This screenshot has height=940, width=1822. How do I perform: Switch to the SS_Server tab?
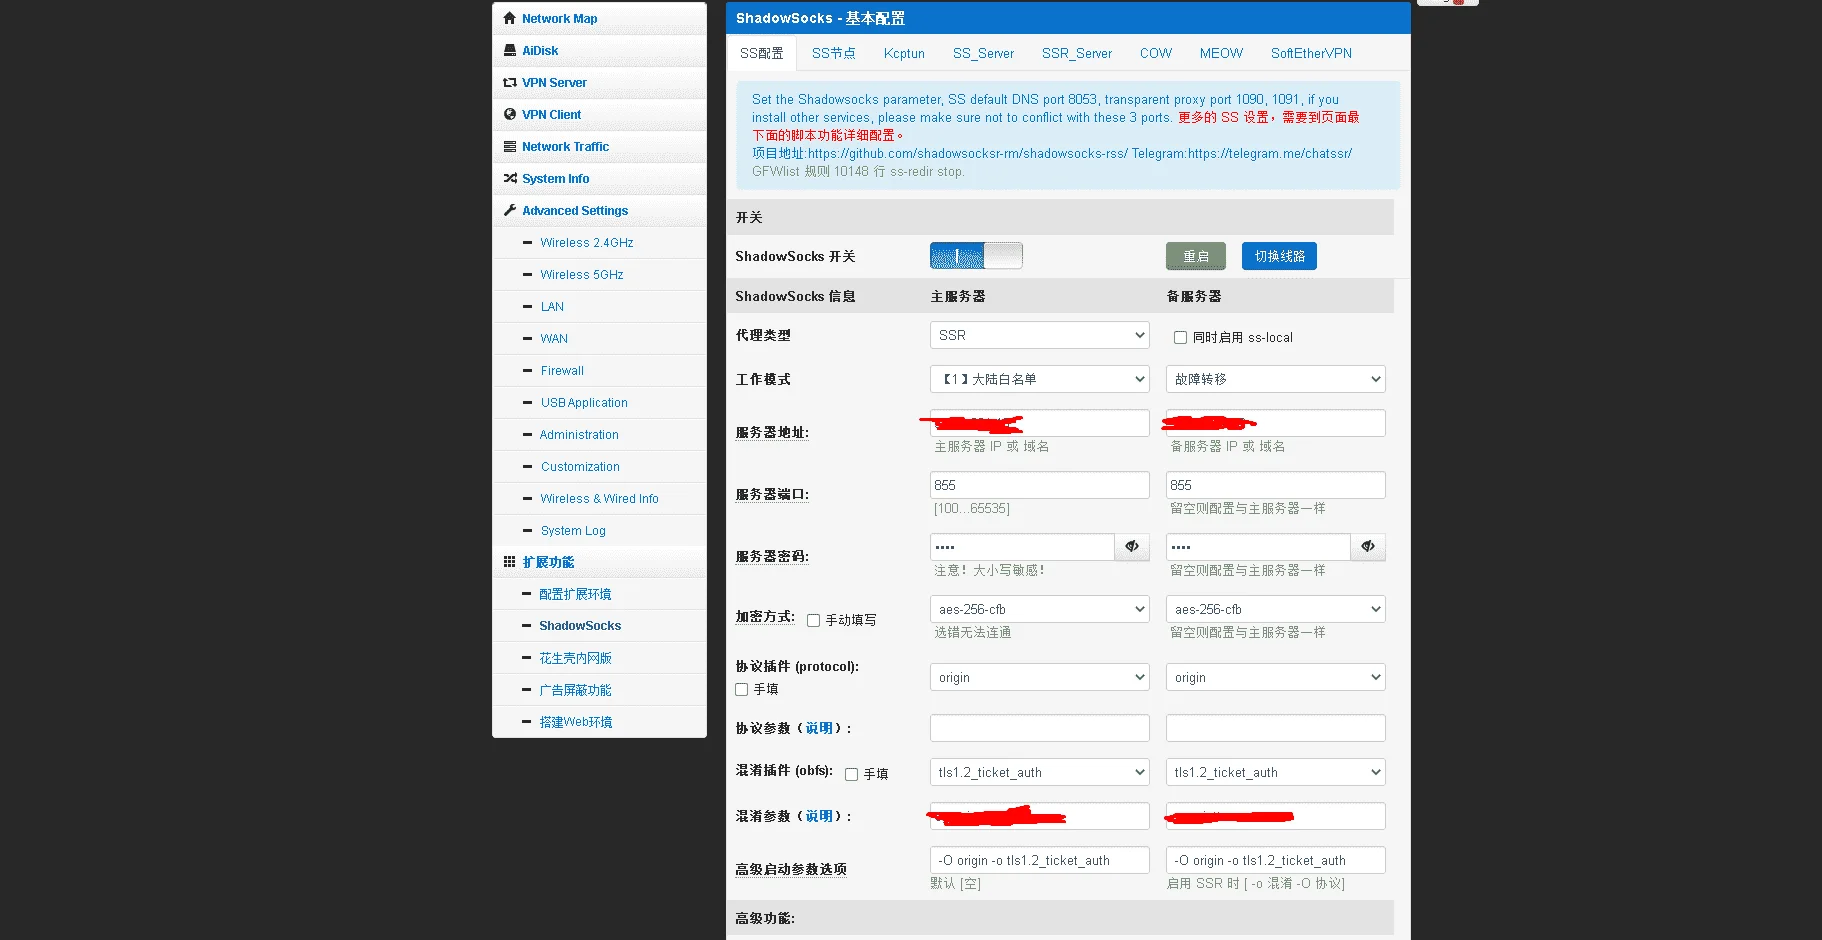click(x=983, y=53)
